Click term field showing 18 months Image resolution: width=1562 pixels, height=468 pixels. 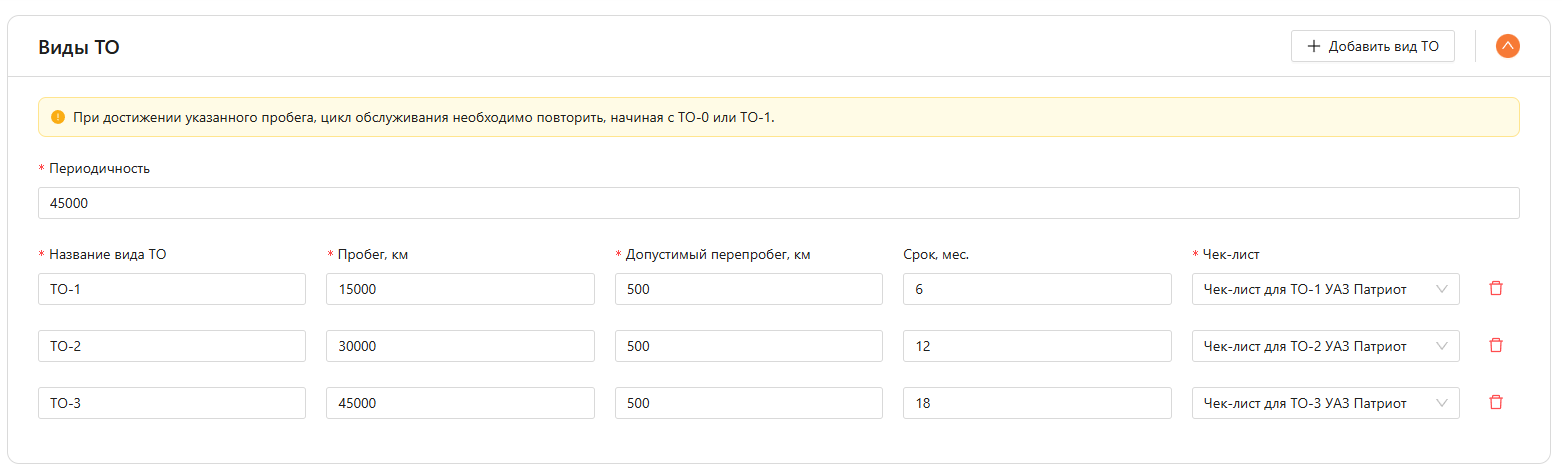pyautogui.click(x=1036, y=403)
